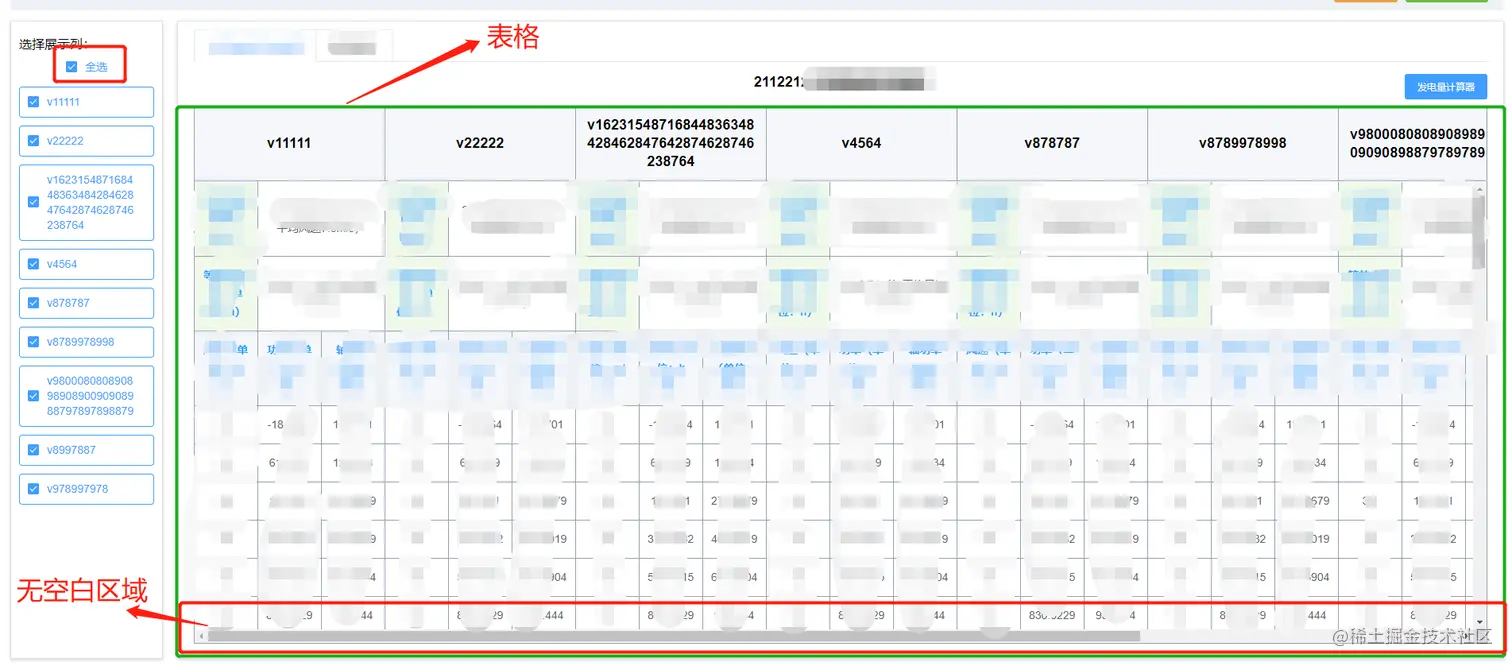Image resolution: width=1512 pixels, height=666 pixels.
Task: Click the table's horizontal scrollbar thumb
Action: (x=674, y=636)
